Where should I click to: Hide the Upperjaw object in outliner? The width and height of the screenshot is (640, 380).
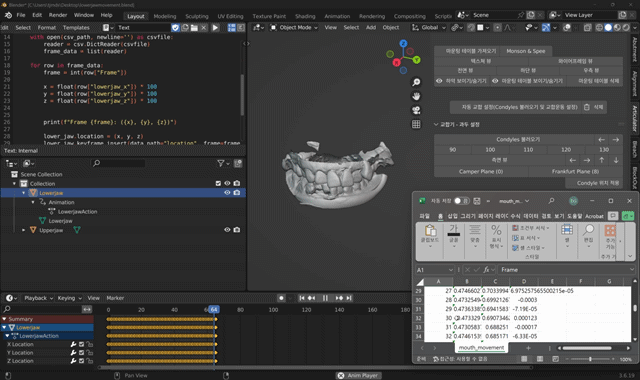227,230
